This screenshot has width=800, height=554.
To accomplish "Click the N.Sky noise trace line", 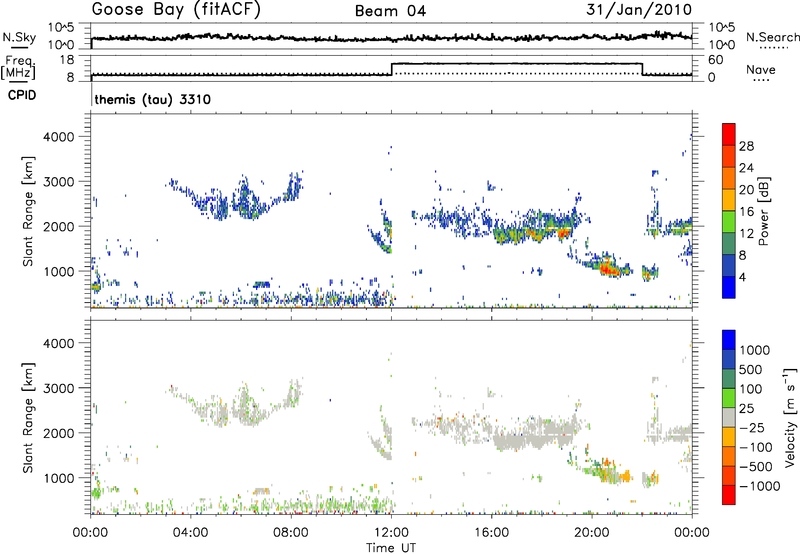I will tap(391, 38).
